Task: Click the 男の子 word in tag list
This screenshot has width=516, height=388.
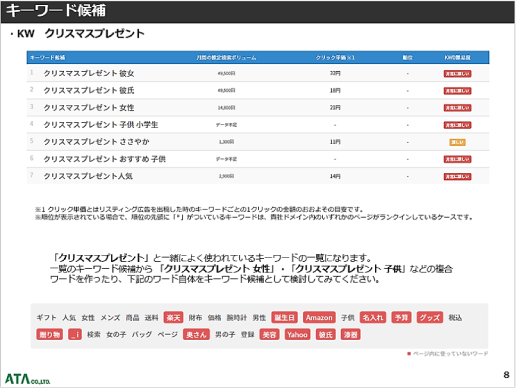Action: tap(225, 335)
